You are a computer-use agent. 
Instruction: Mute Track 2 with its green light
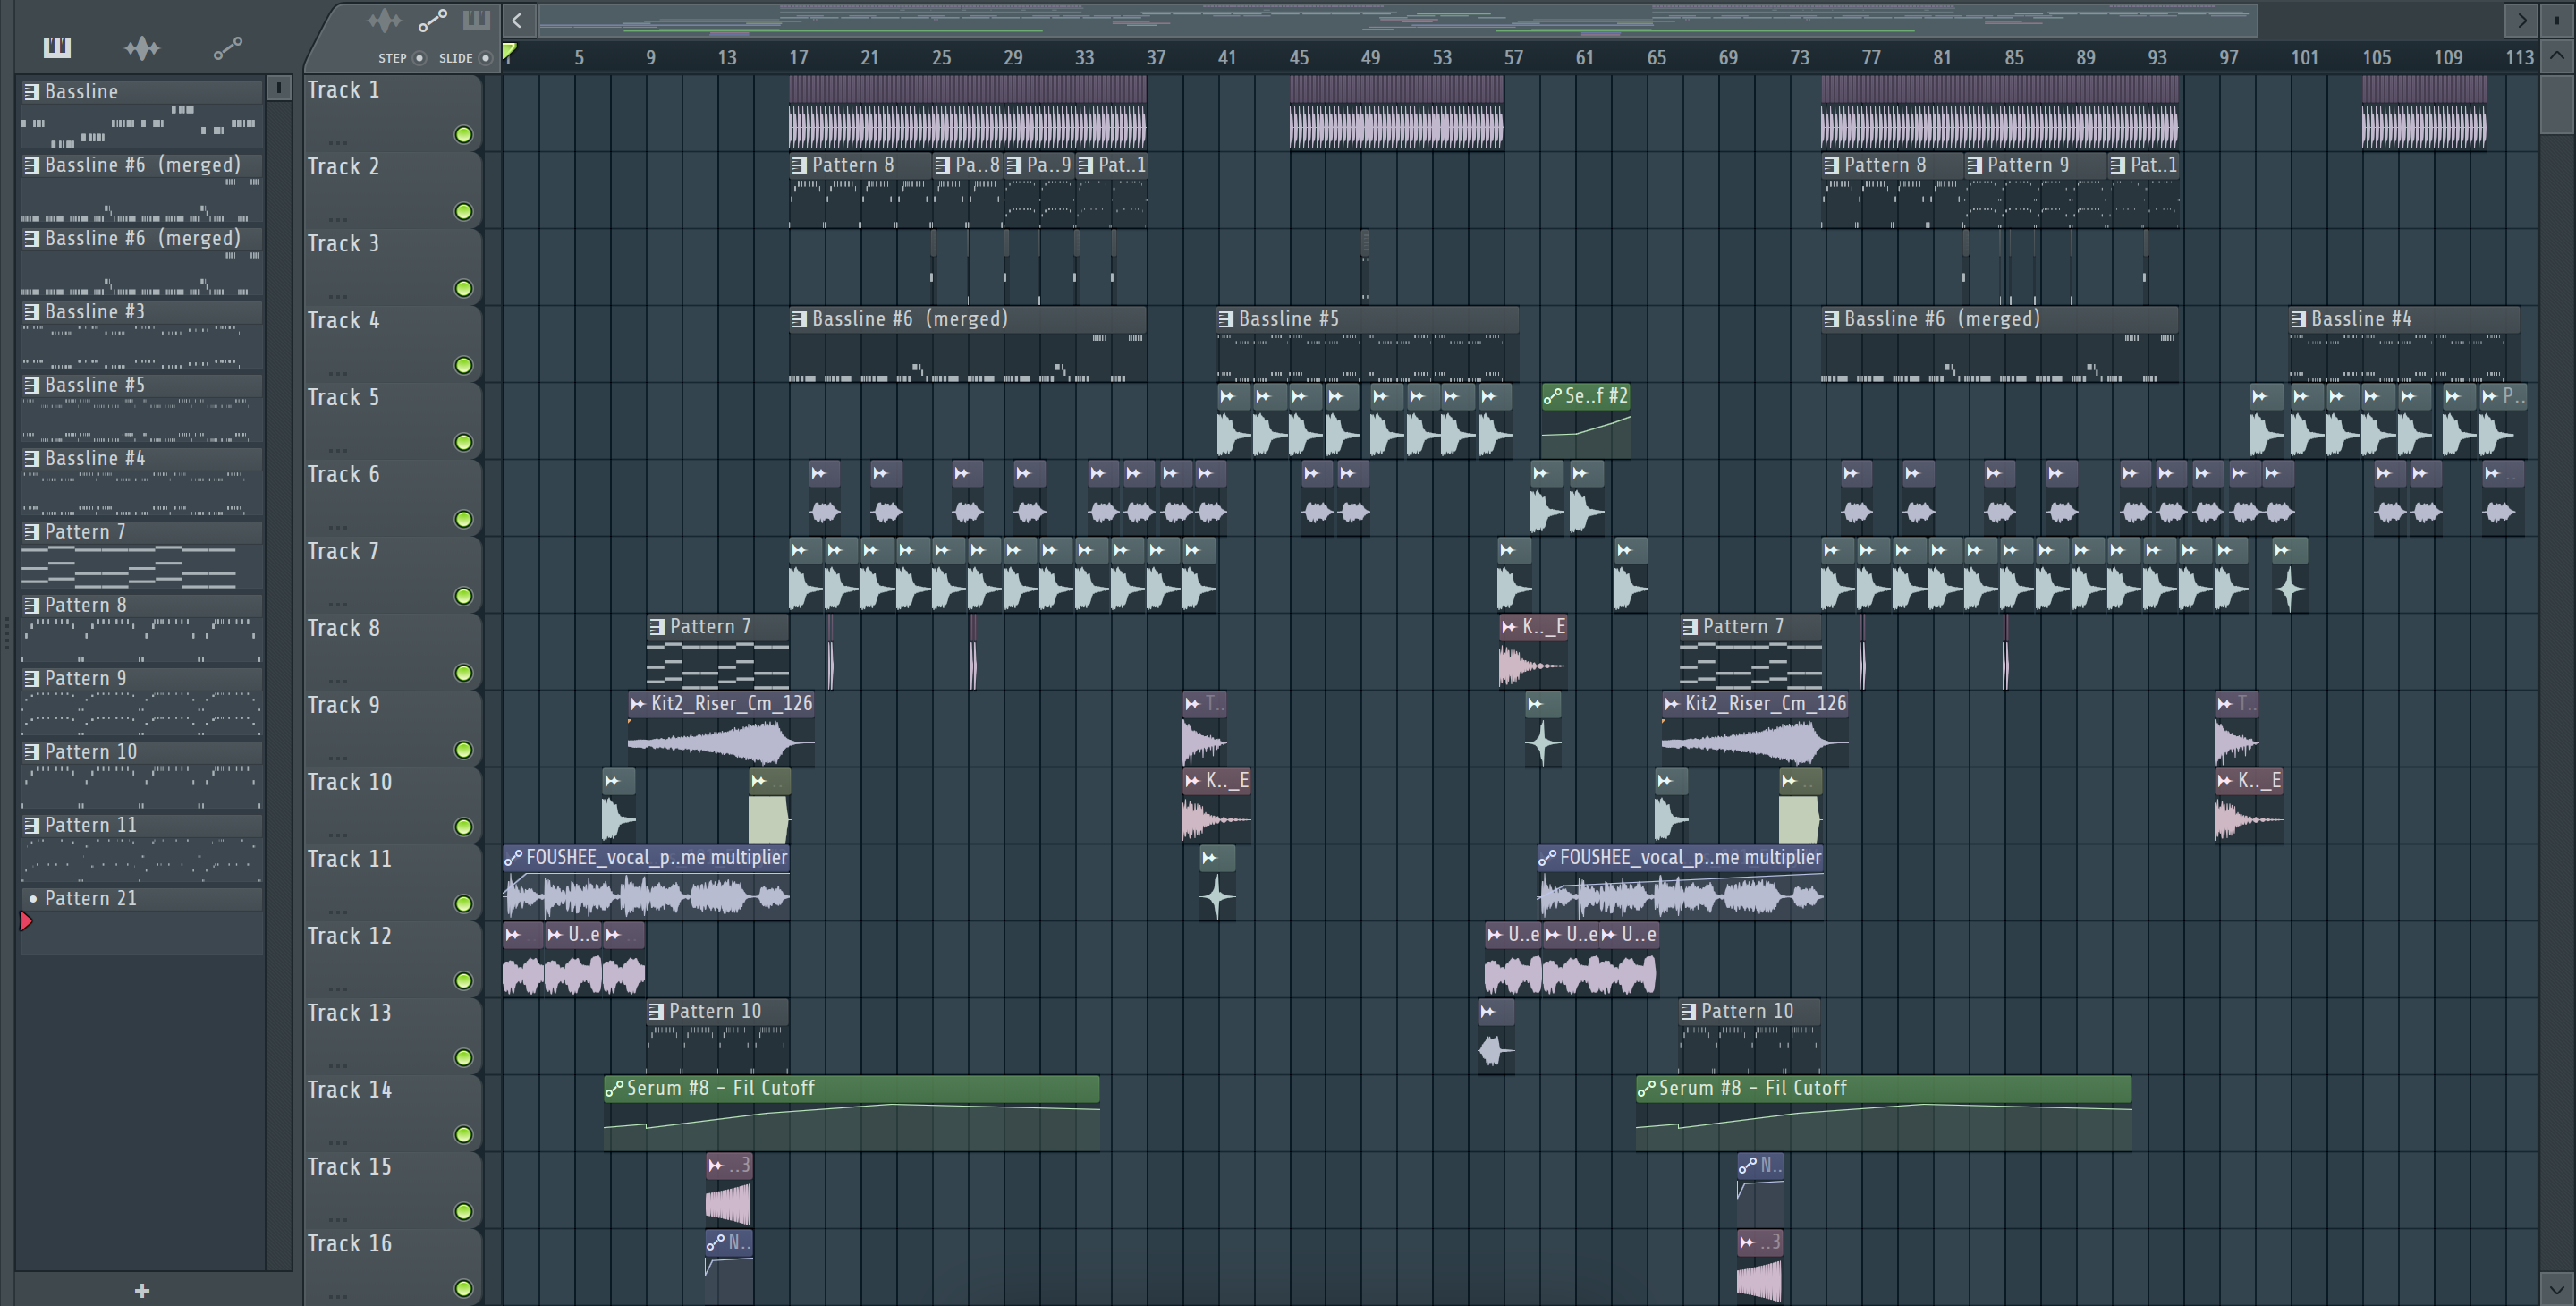coord(463,211)
